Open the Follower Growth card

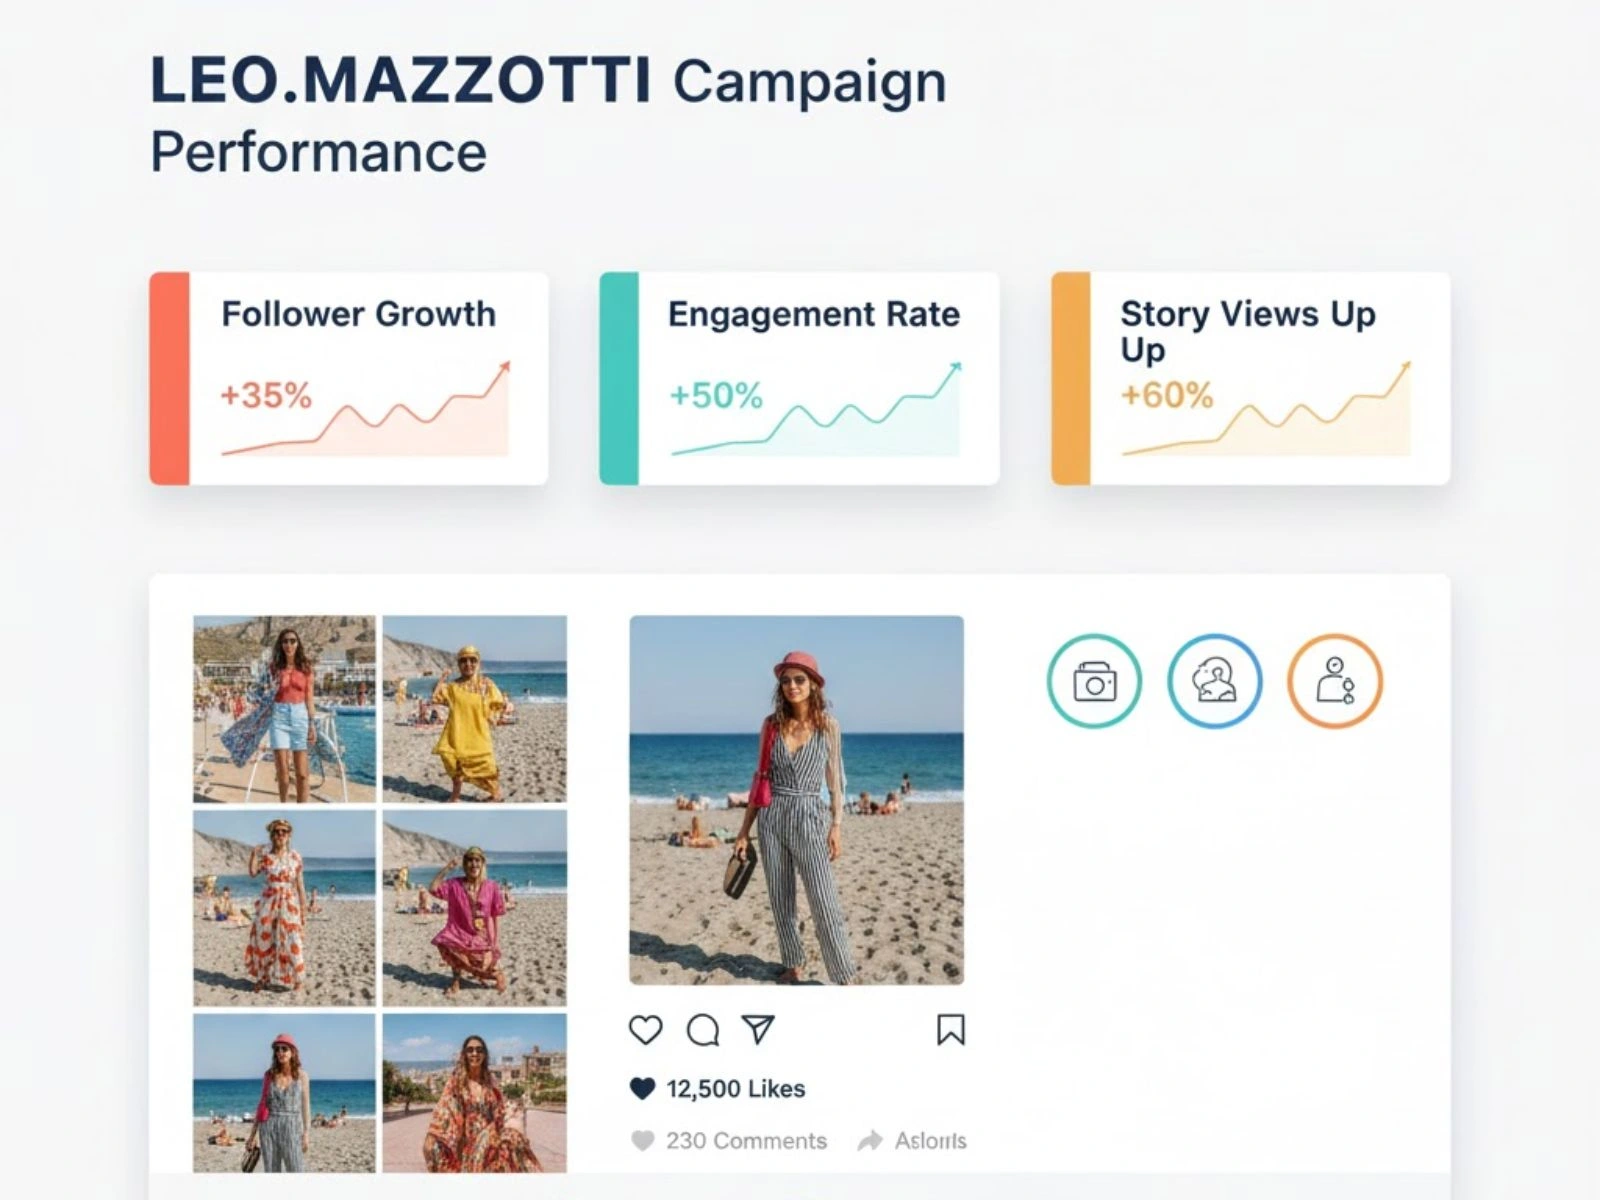point(349,378)
